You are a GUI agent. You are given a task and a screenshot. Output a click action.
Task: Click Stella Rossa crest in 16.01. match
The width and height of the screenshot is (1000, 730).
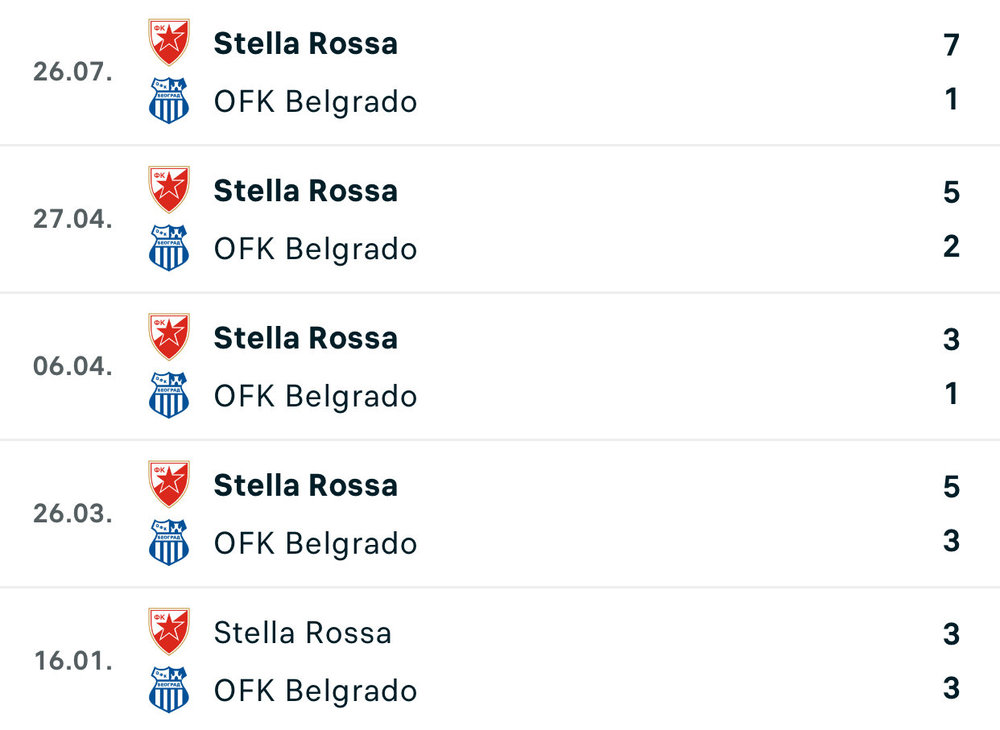(168, 632)
